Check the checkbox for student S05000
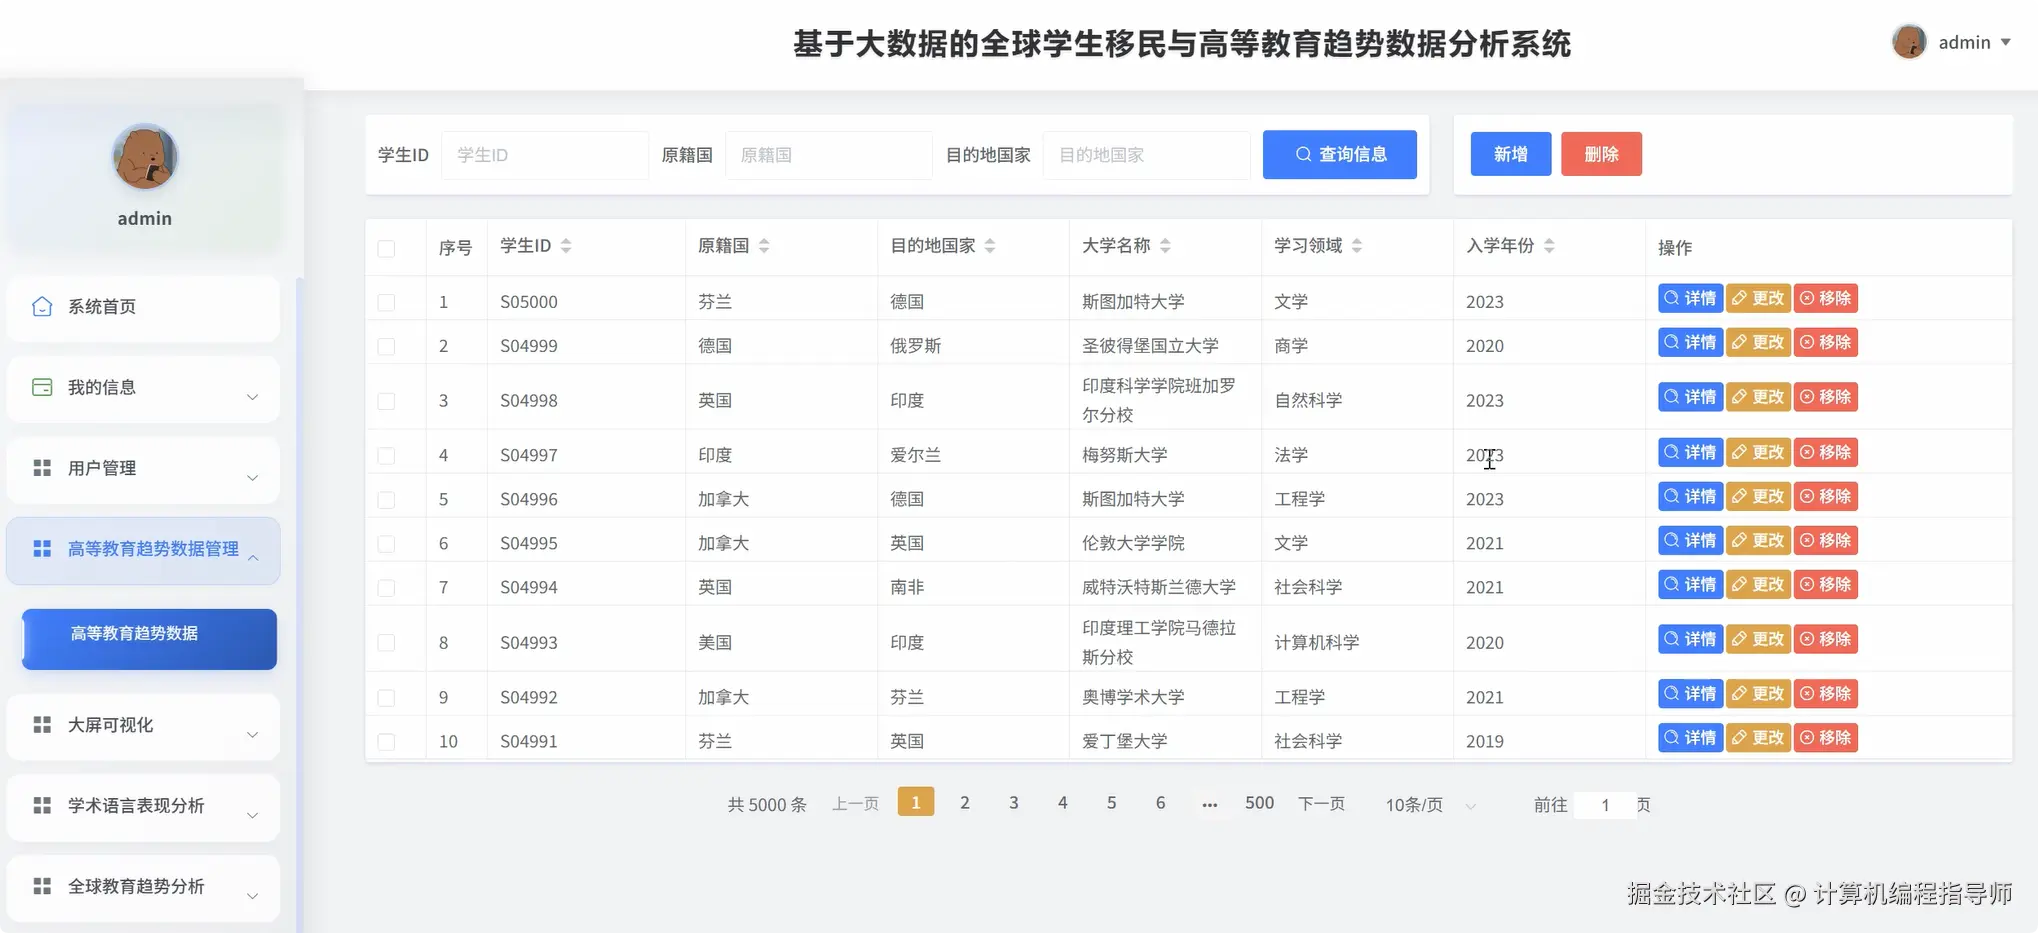2038x933 pixels. 387,301
